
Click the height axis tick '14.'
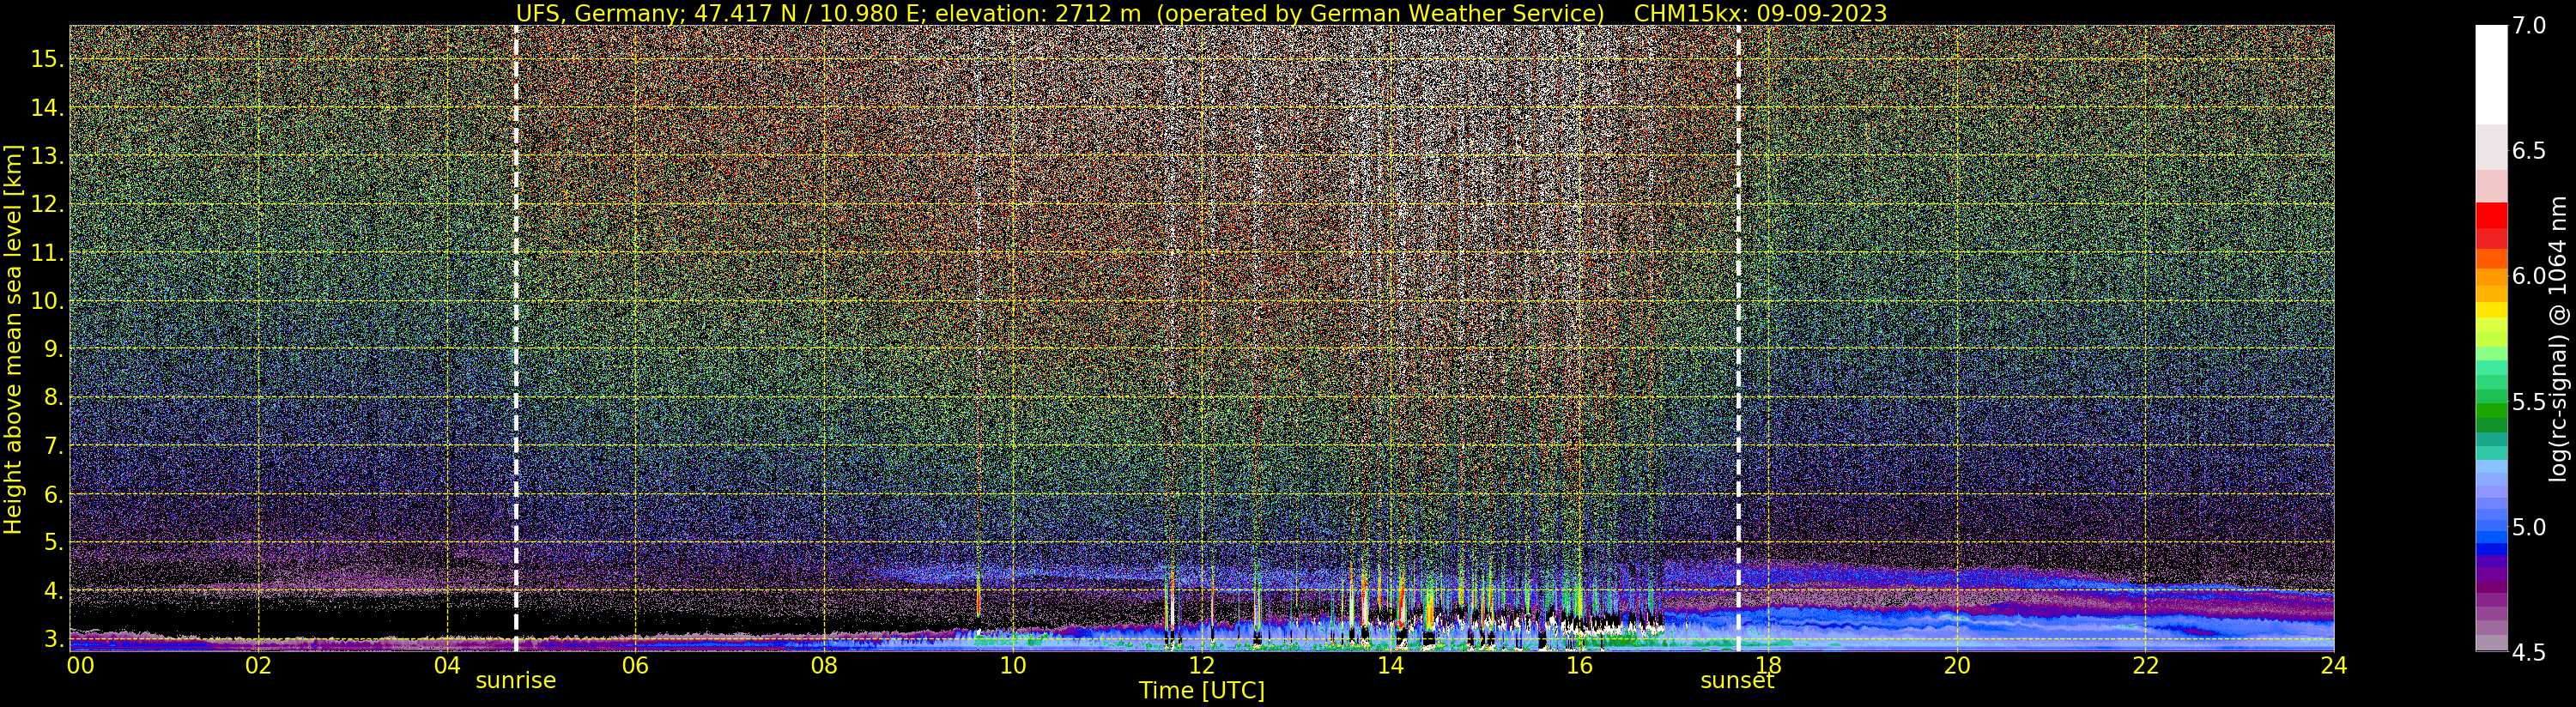pos(47,107)
